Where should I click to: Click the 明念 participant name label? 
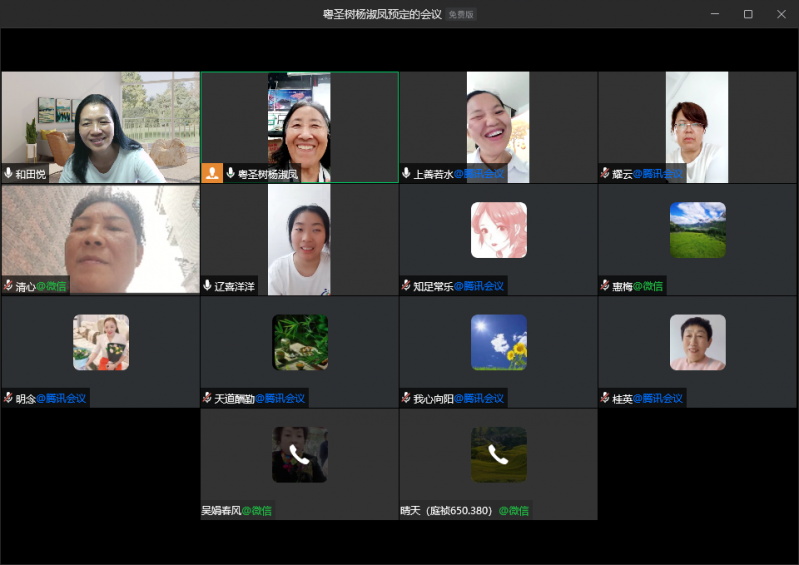point(26,398)
